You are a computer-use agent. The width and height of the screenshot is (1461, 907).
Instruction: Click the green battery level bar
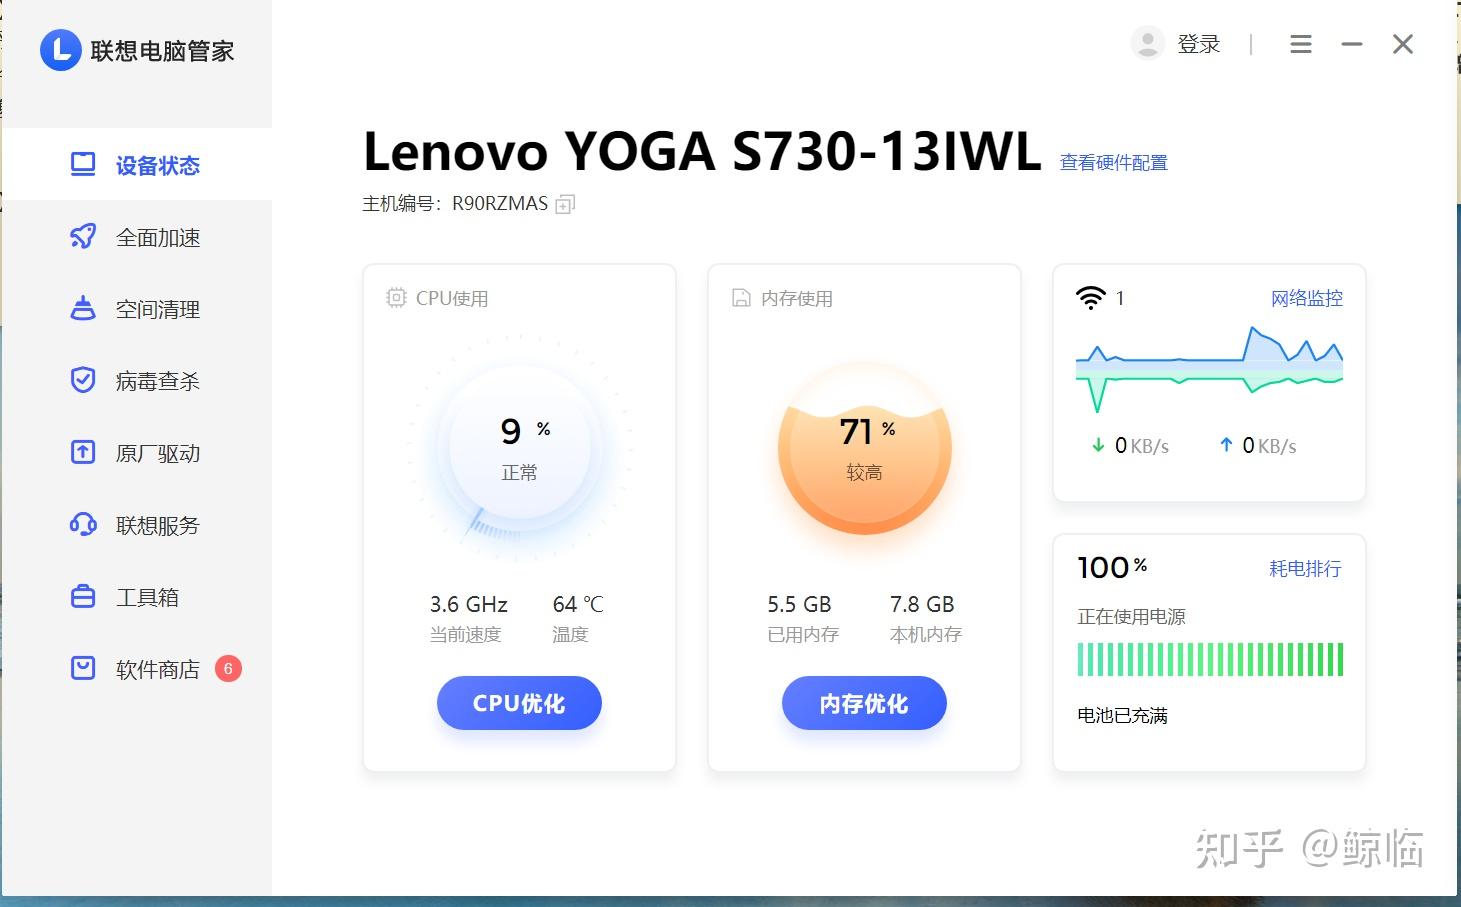(1210, 660)
